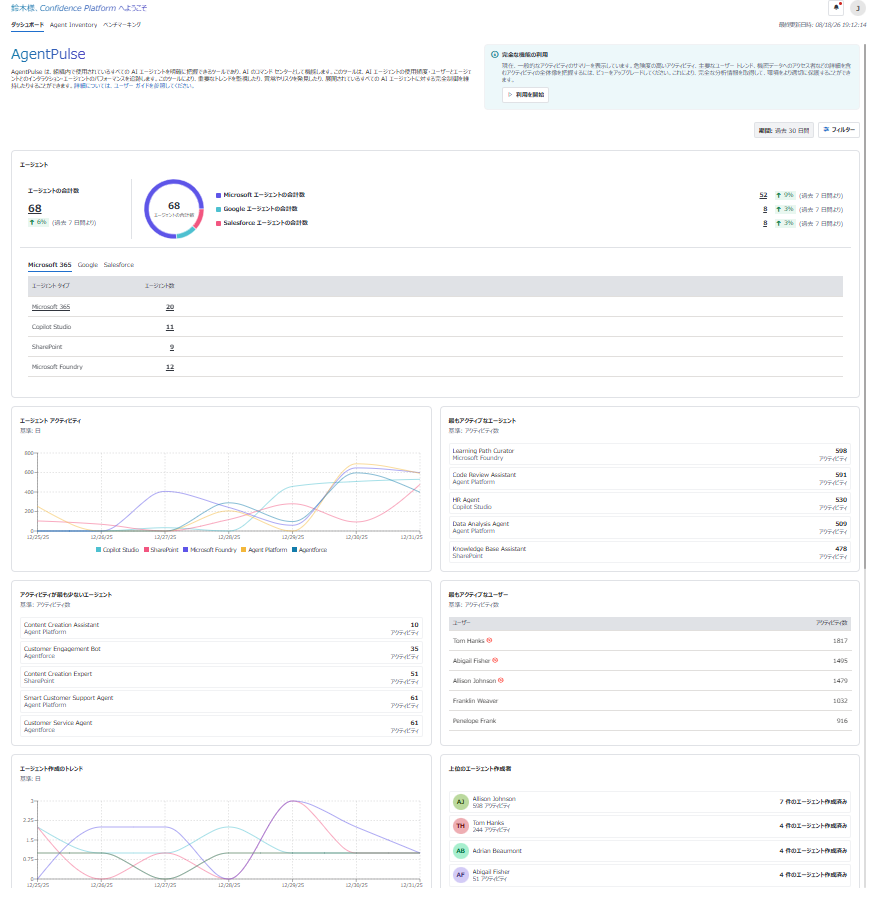Select Allison Johnson's AJ avatar
The height and width of the screenshot is (898, 870).
(460, 802)
